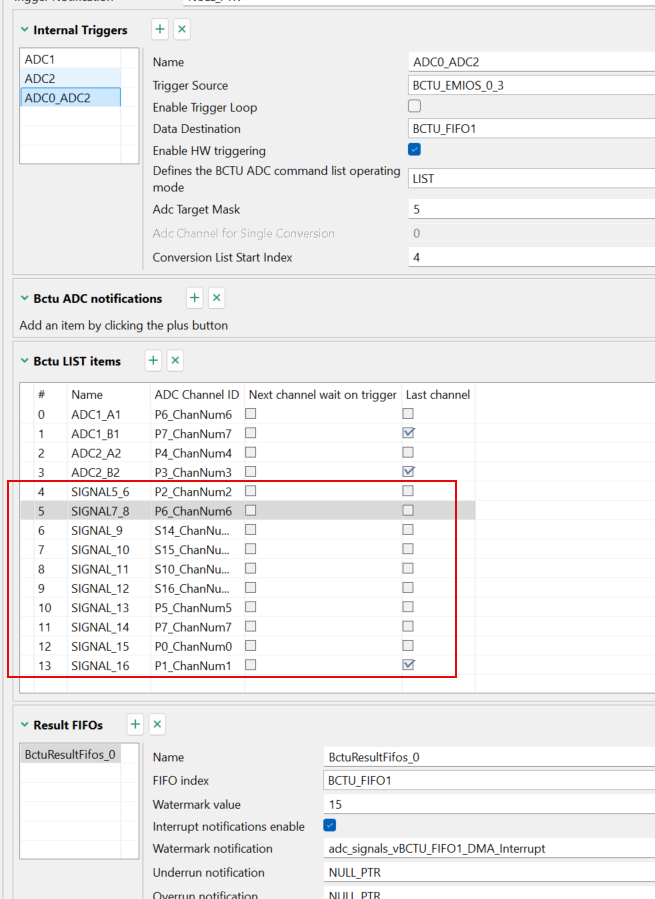Screen dimensions: 655x899
Task: Collapse the Result FIFOs section
Action: click(25, 725)
